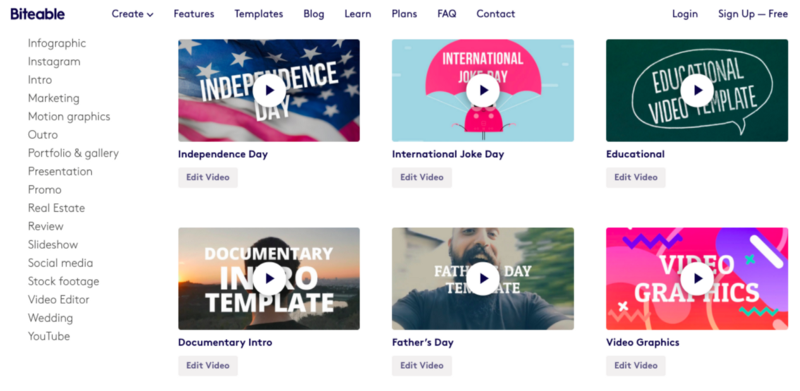Select the Real Estate category

point(57,208)
